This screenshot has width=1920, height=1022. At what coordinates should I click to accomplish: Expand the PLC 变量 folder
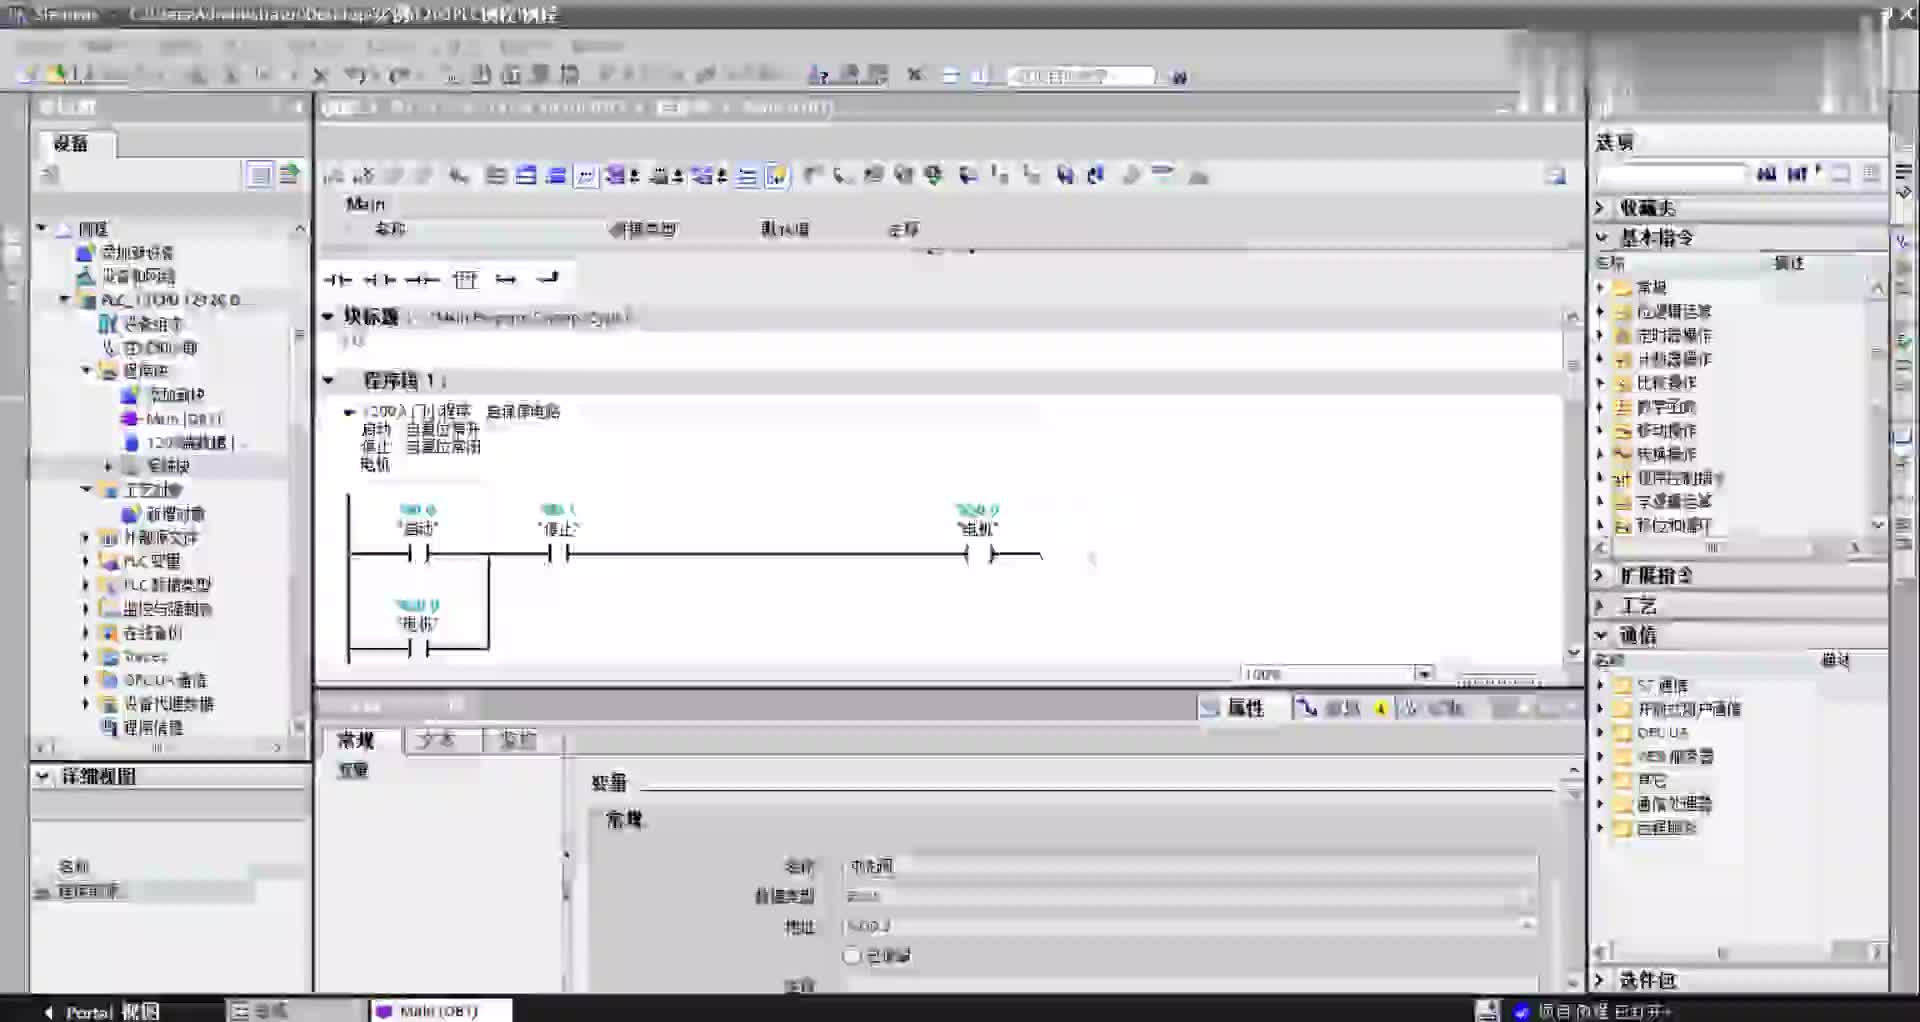click(x=86, y=561)
